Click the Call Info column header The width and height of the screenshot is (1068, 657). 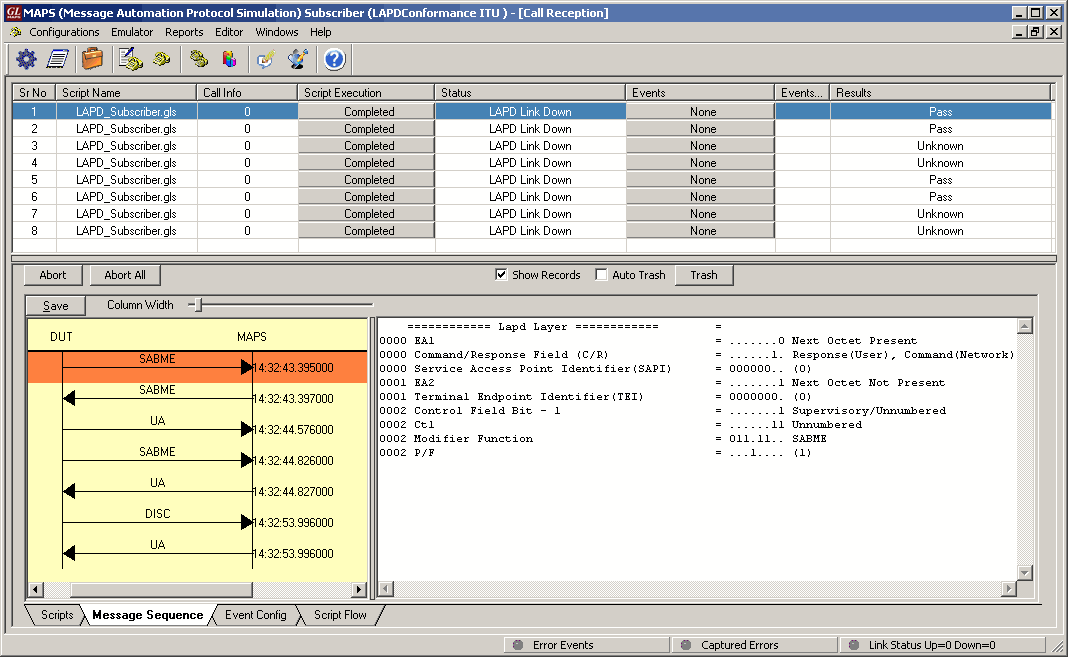pyautogui.click(x=247, y=93)
